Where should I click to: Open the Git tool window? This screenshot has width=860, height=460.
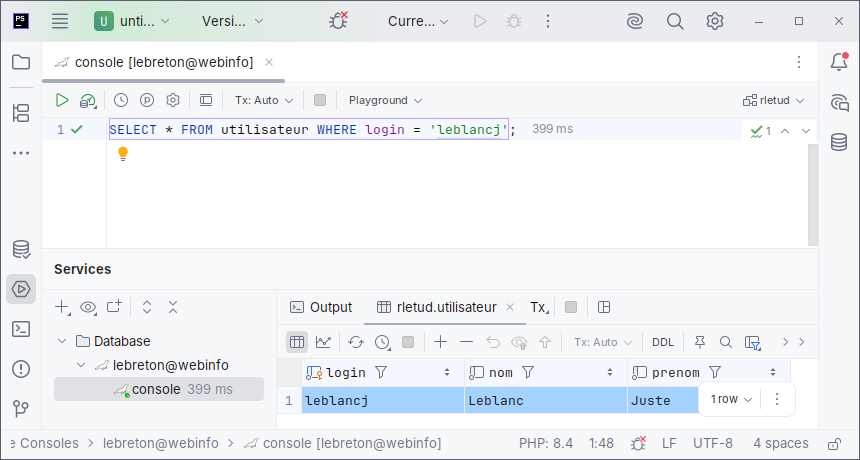21,408
